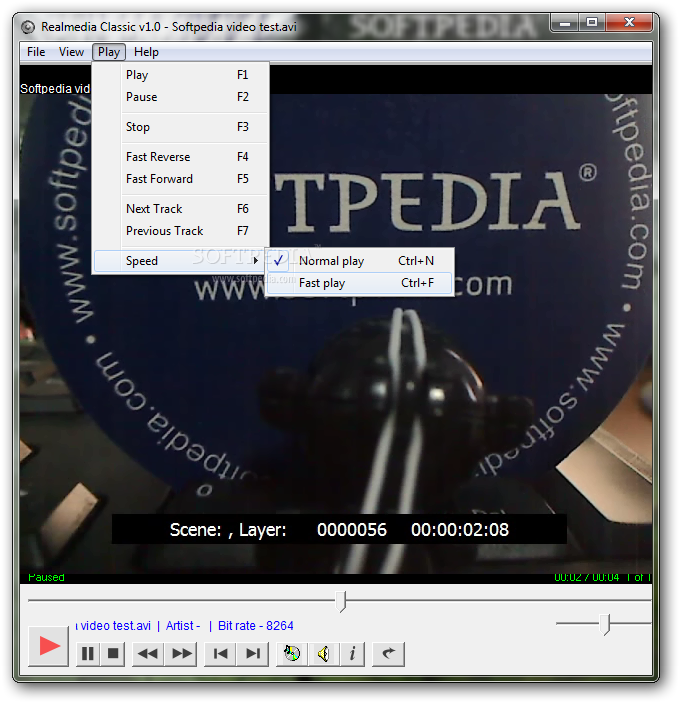The height and width of the screenshot is (703, 680).
Task: Open the View menu
Action: click(x=71, y=52)
